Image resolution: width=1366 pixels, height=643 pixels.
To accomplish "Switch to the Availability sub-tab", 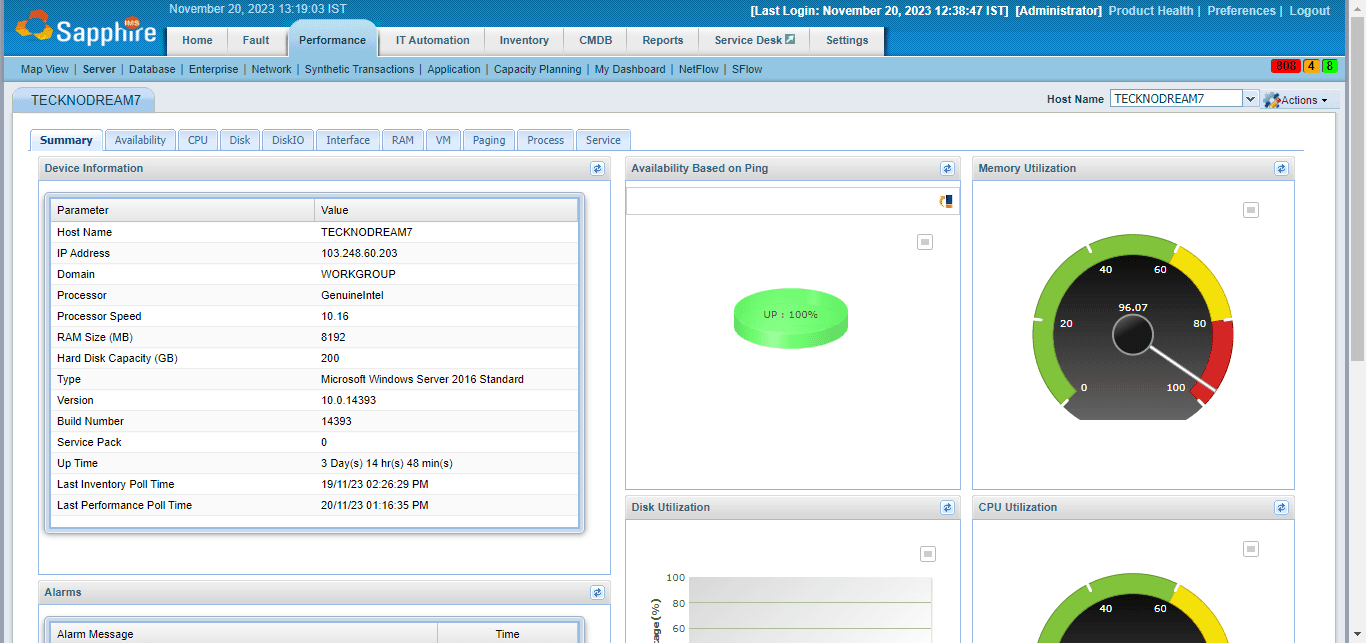I will pyautogui.click(x=140, y=140).
